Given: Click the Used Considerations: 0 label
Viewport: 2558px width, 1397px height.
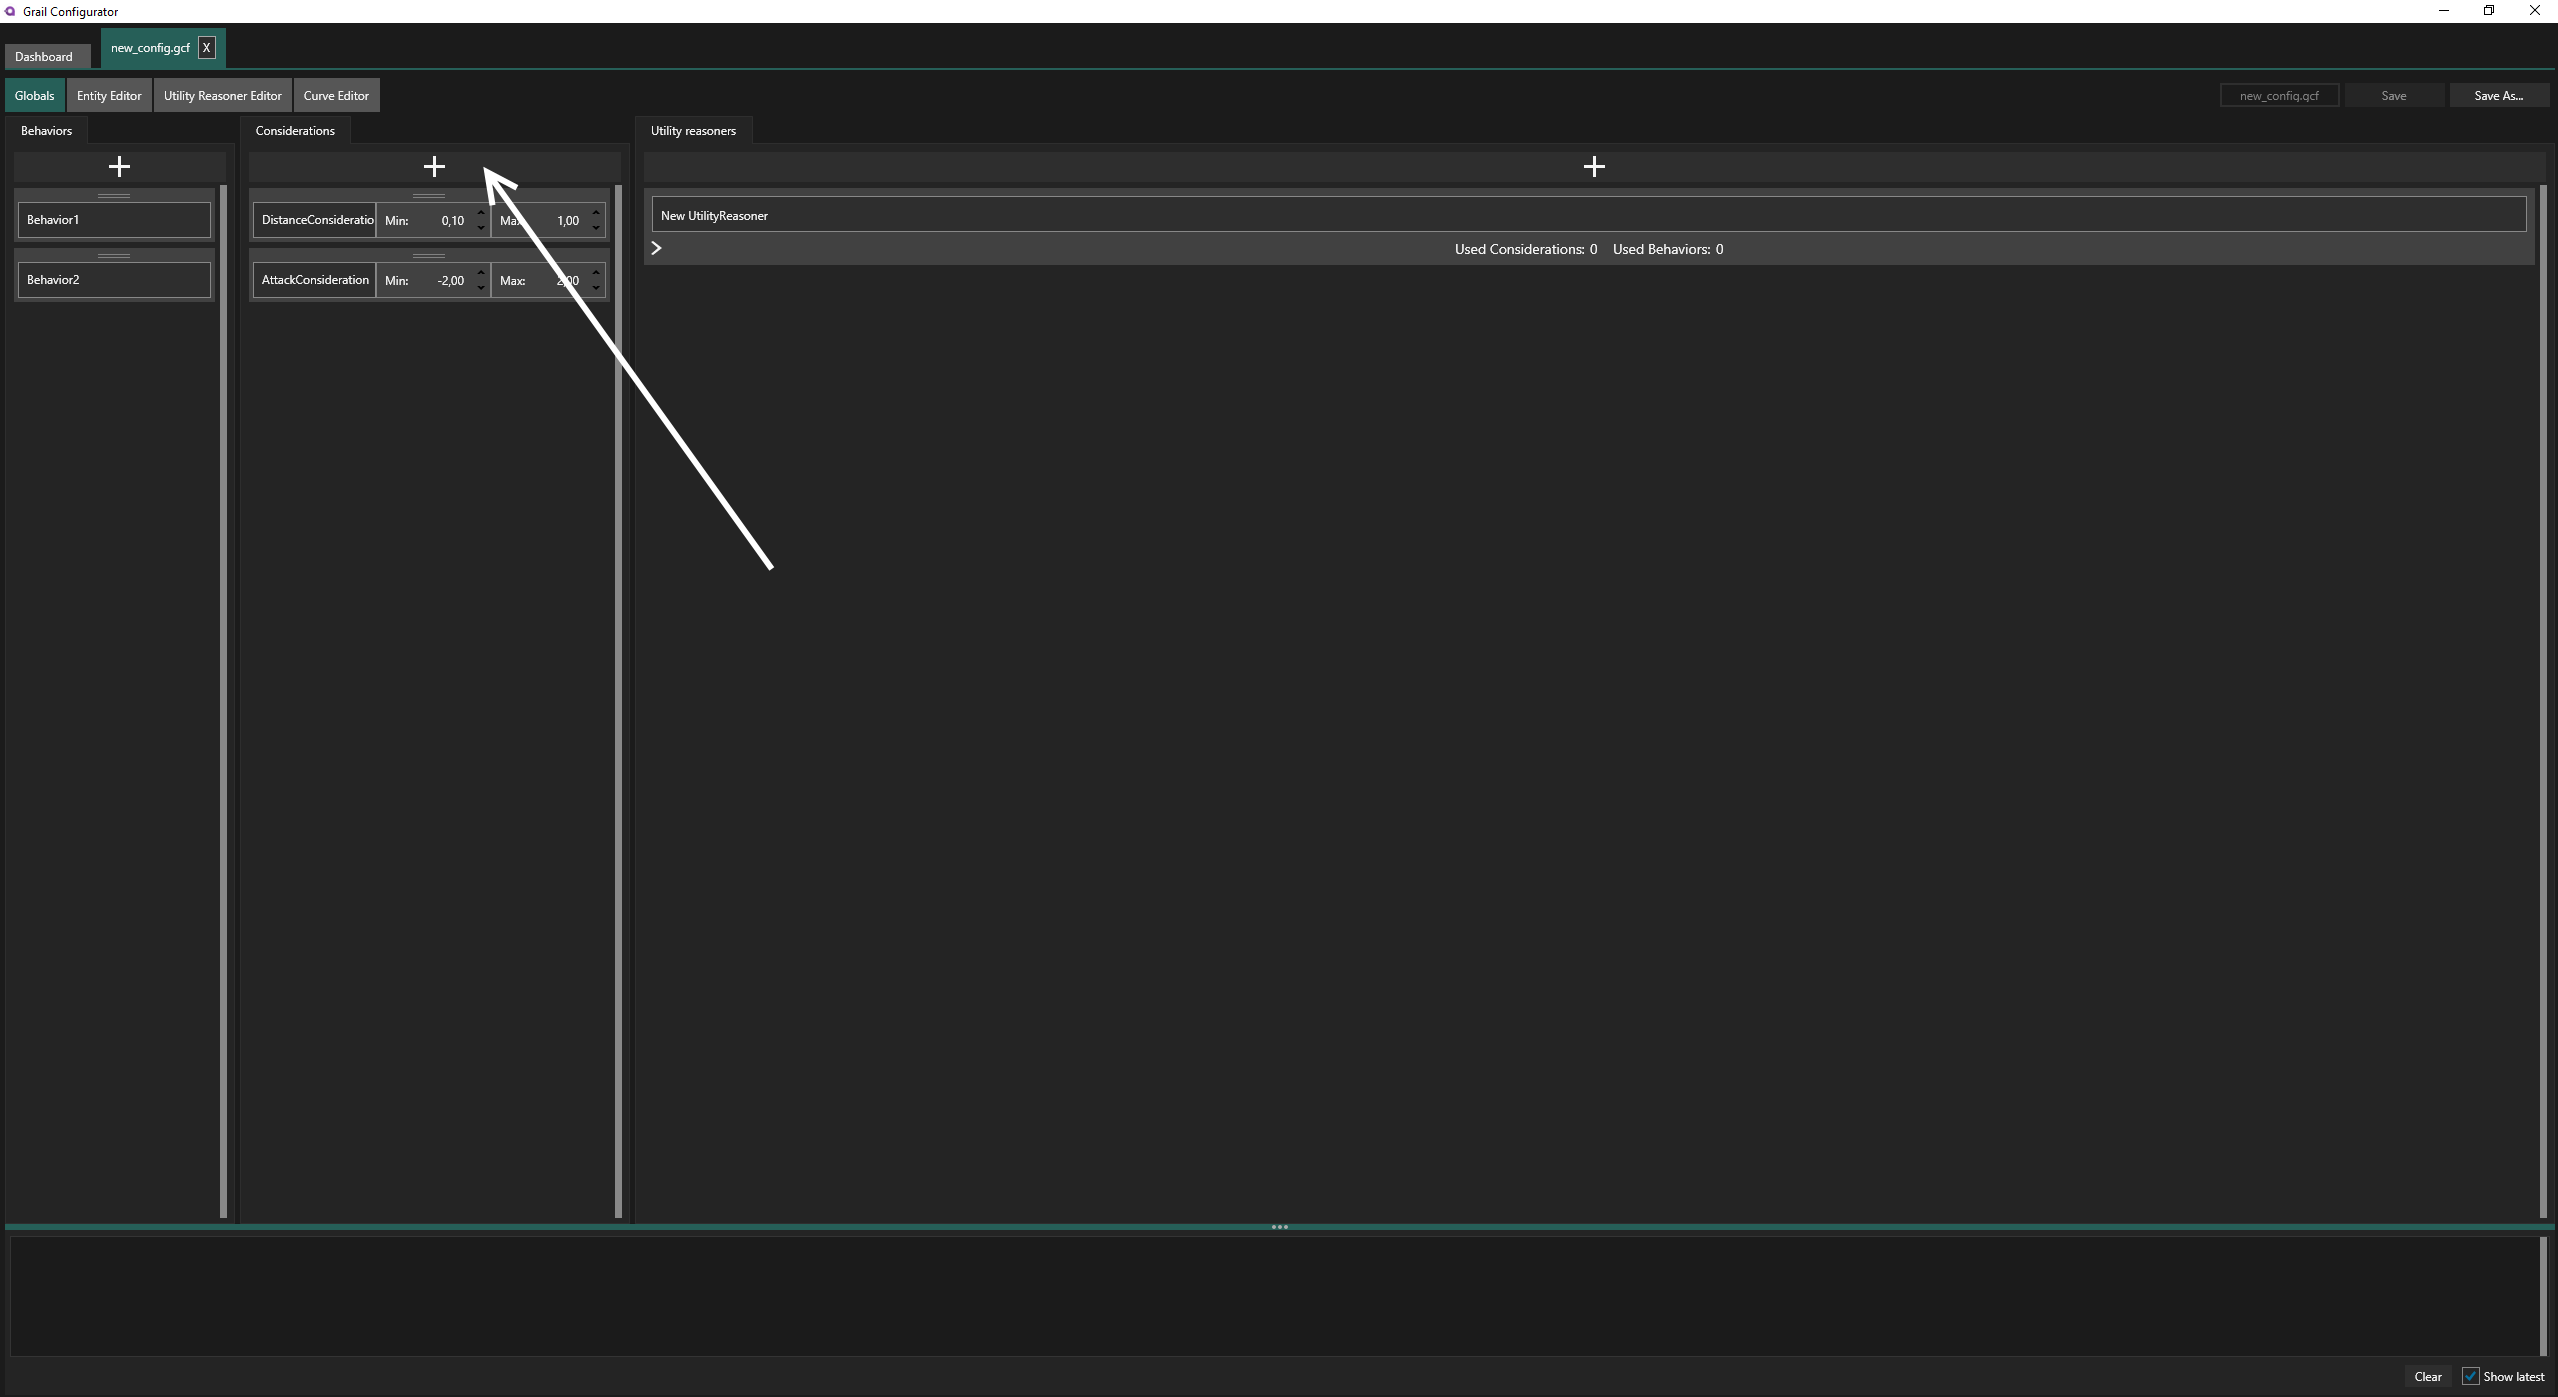Looking at the screenshot, I should [x=1525, y=249].
